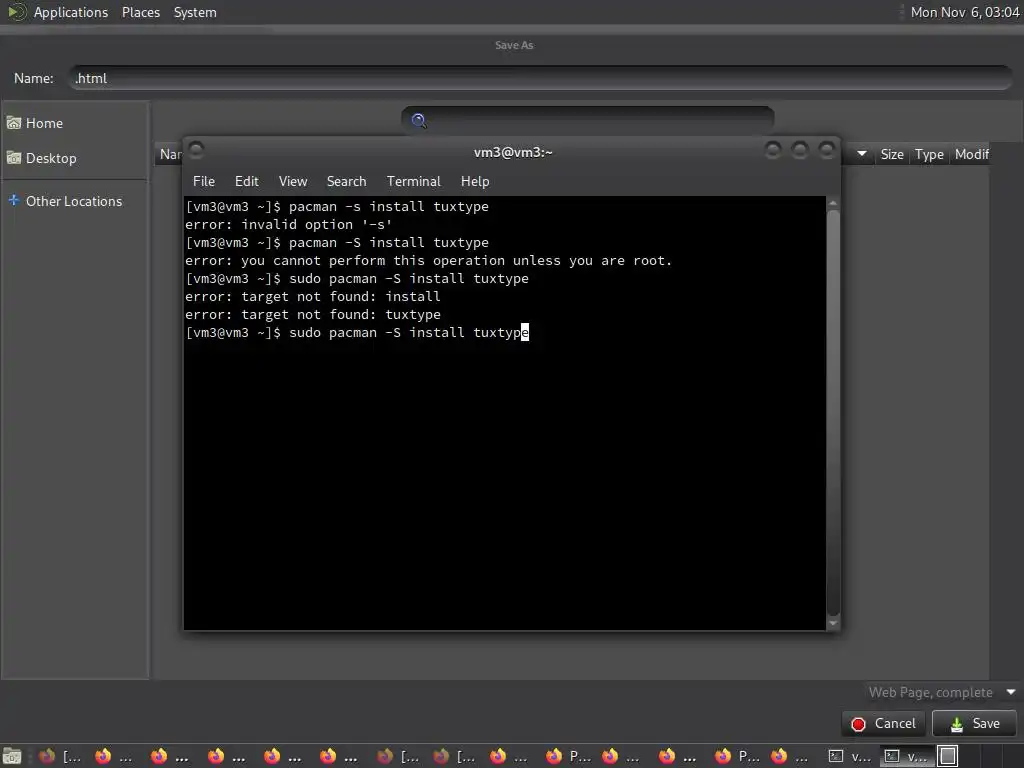Click the terminal window menu button left of the title
The width and height of the screenshot is (1024, 768).
[x=197, y=151]
